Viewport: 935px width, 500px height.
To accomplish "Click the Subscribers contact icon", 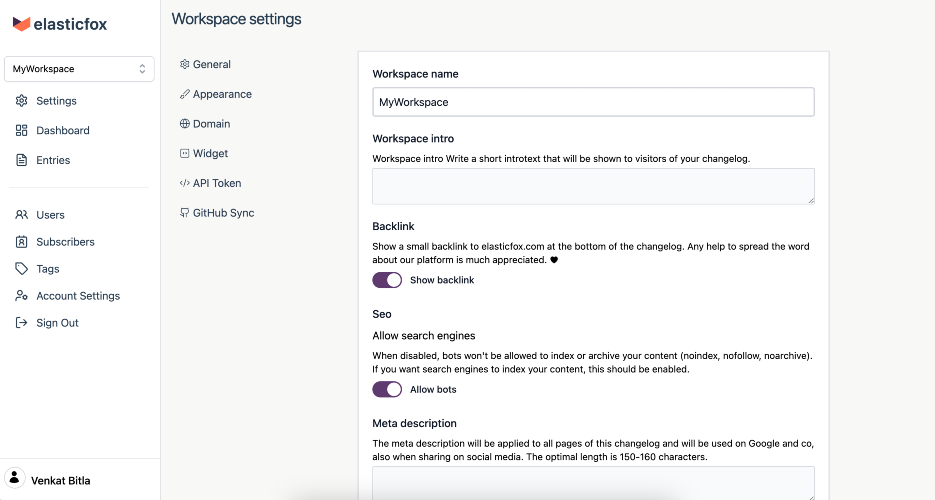I will coord(21,242).
